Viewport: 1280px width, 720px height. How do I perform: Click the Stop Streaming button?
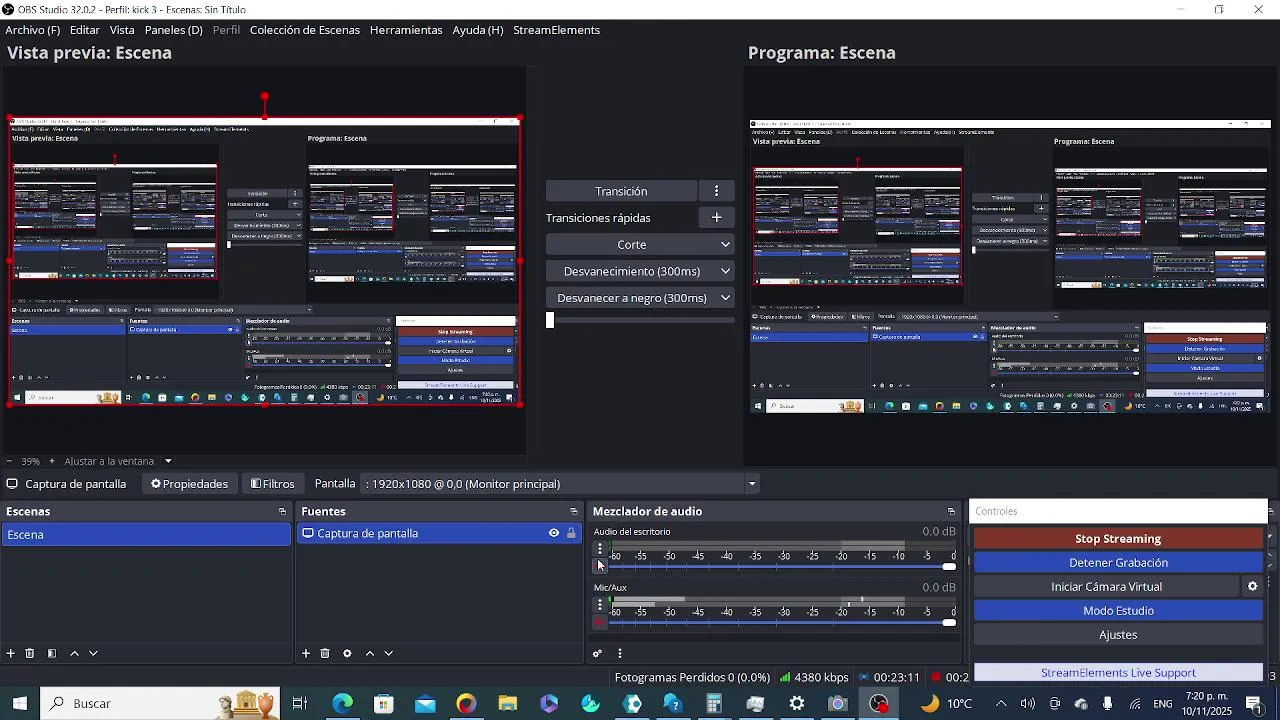1118,539
